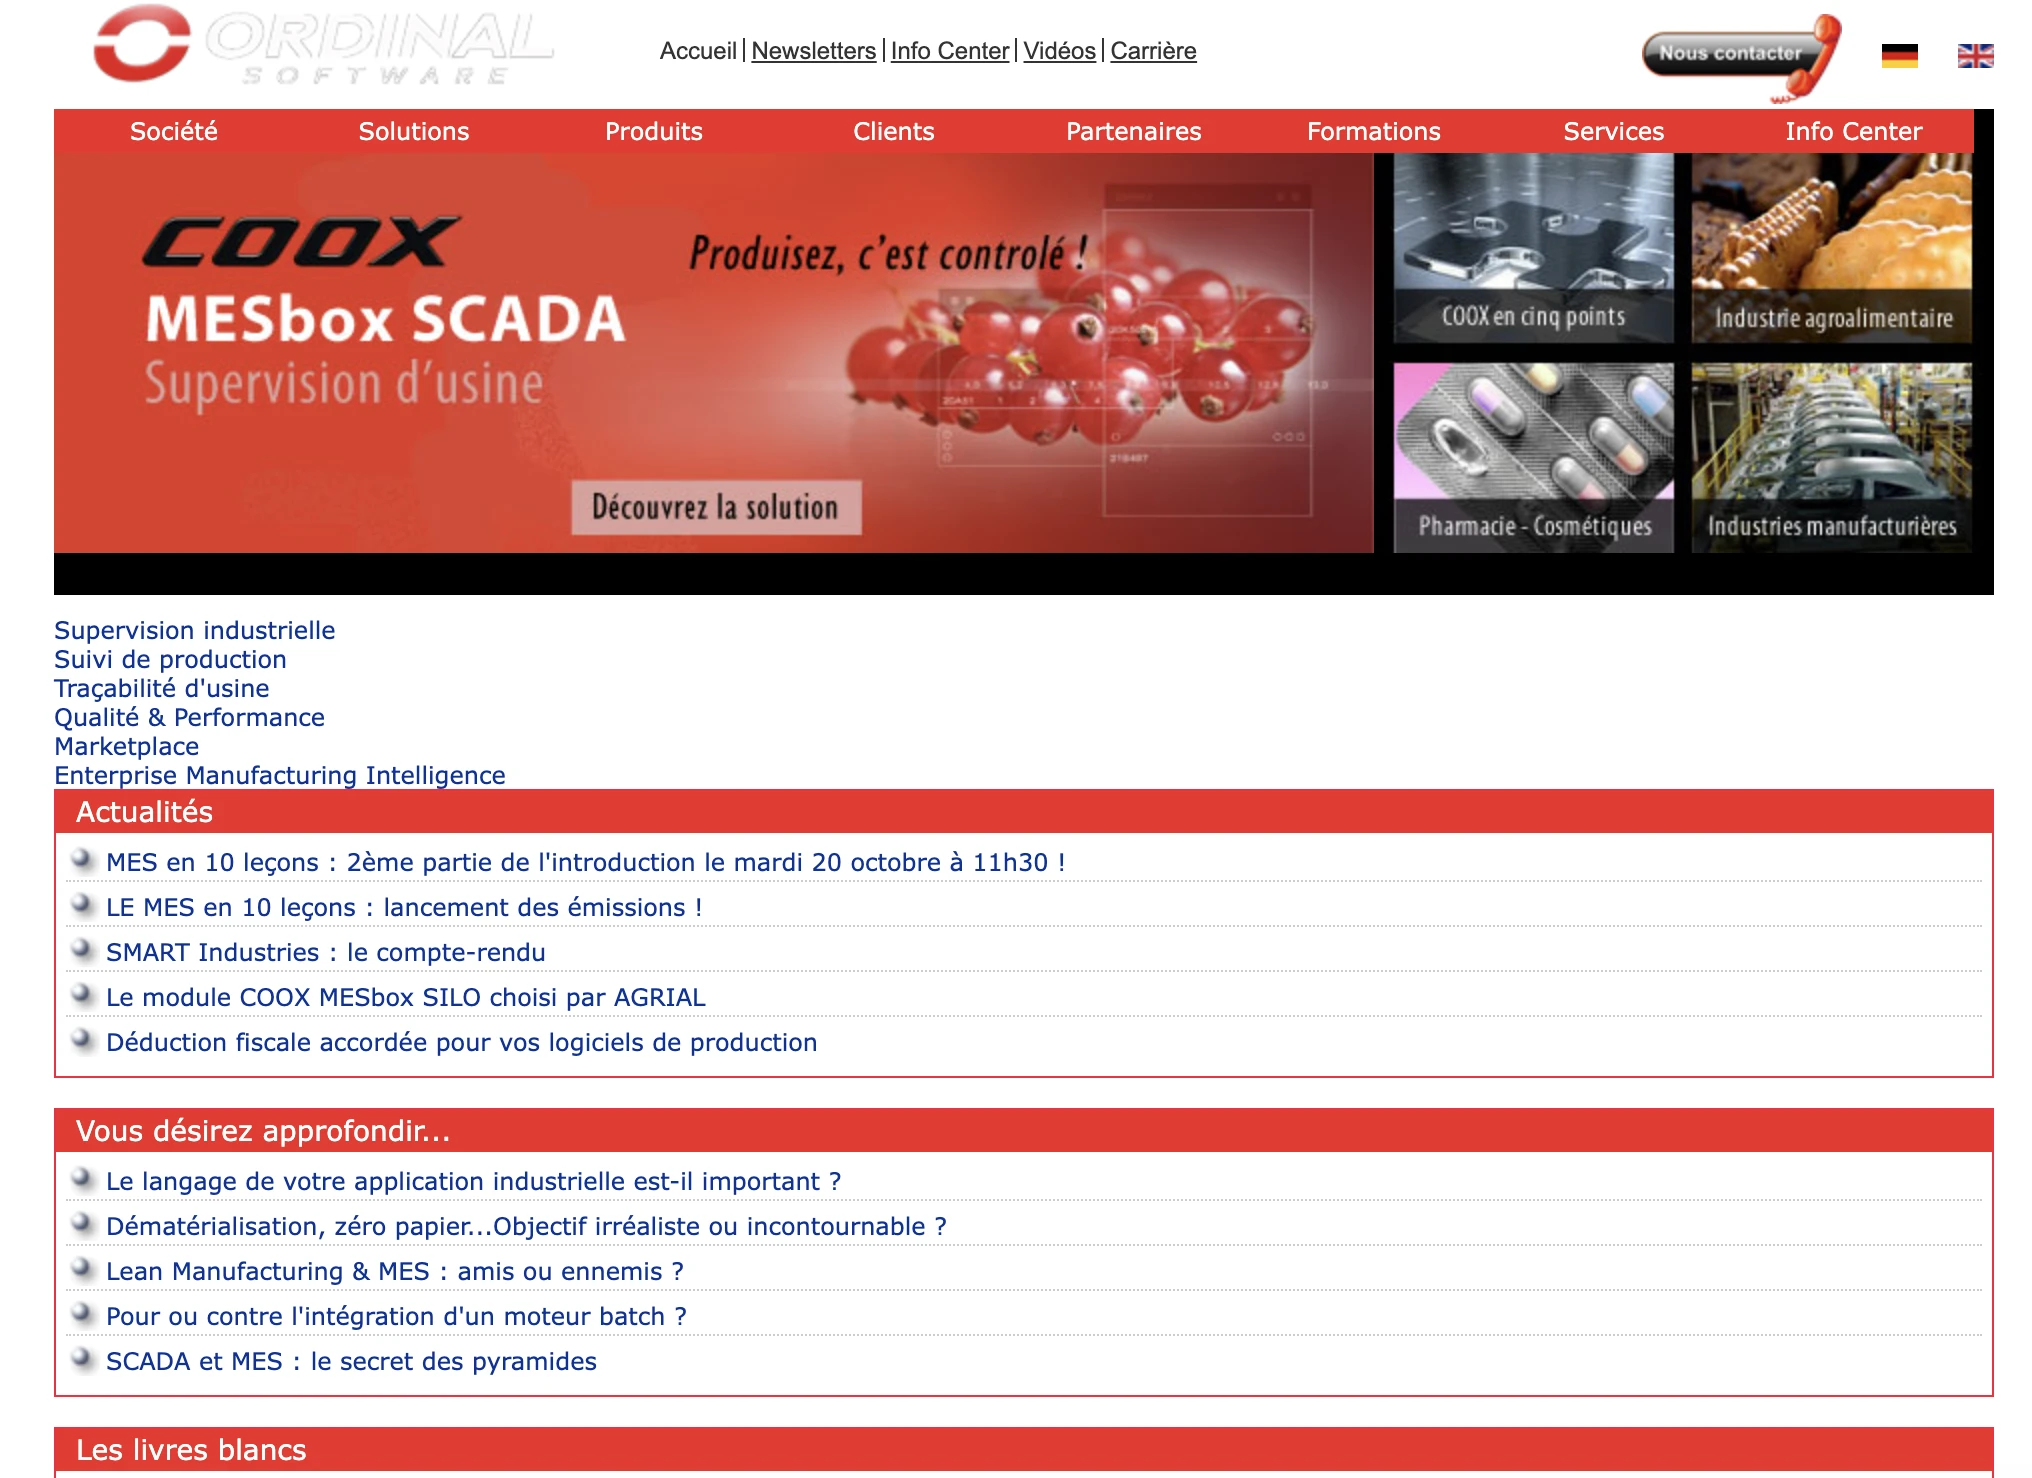
Task: Open the Solutions menu
Action: coord(414,131)
